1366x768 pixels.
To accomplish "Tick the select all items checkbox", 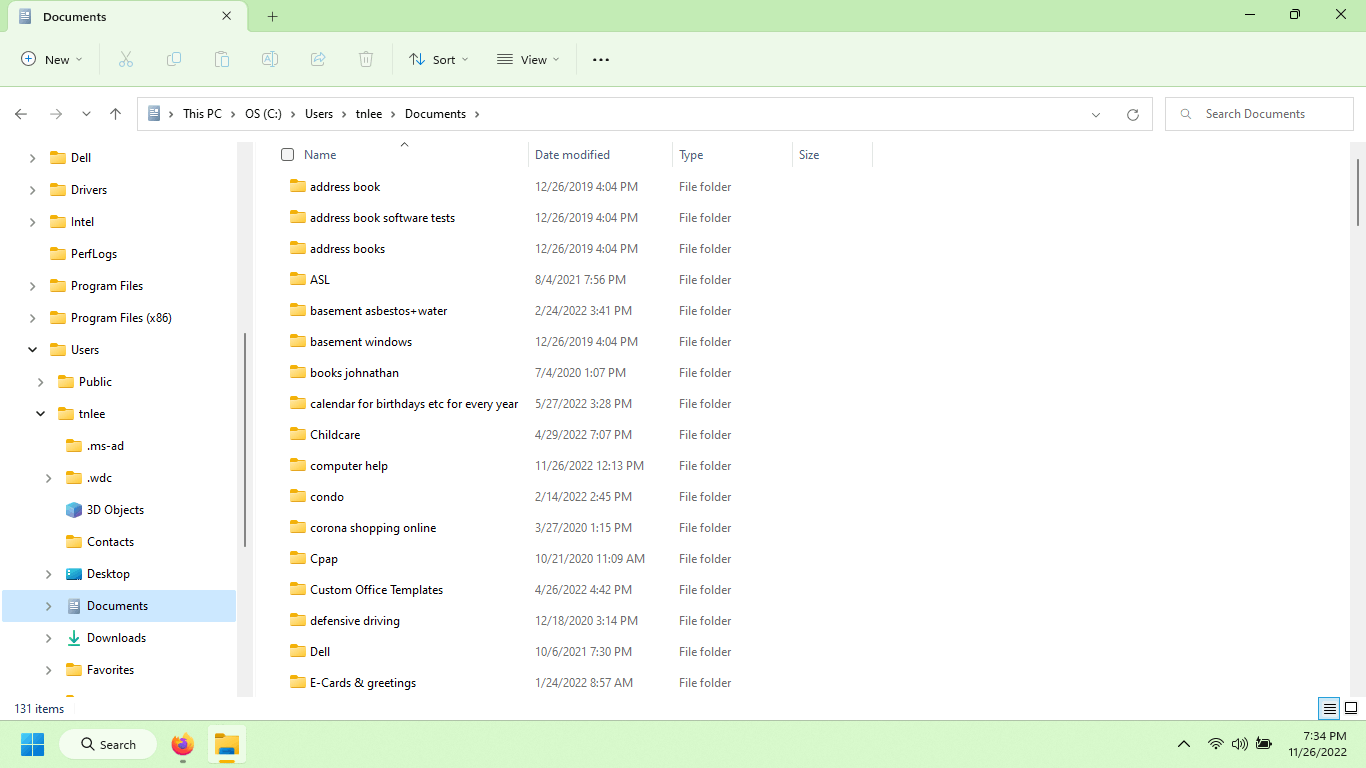I will (x=288, y=155).
